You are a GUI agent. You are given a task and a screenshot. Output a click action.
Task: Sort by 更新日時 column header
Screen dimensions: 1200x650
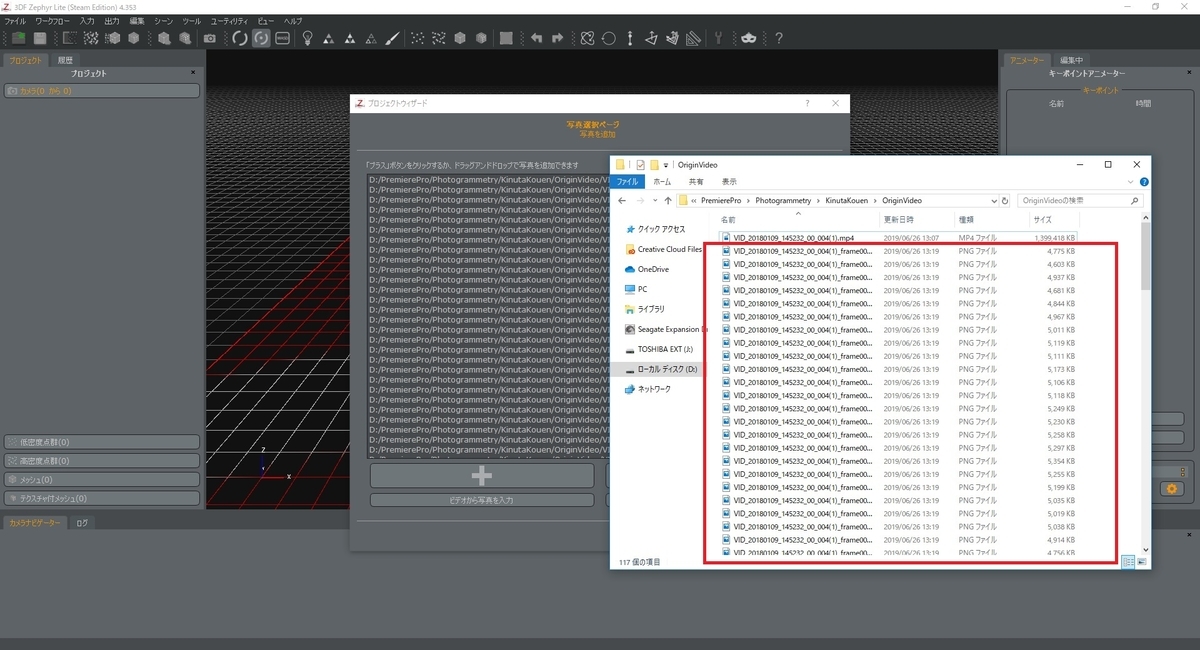click(x=900, y=220)
